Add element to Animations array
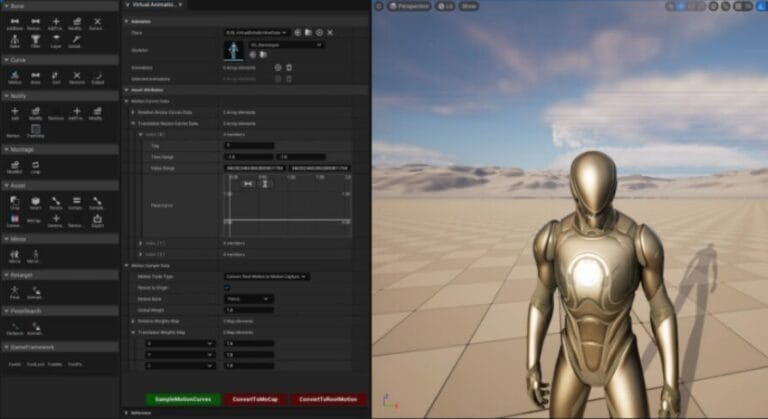 pyautogui.click(x=278, y=68)
